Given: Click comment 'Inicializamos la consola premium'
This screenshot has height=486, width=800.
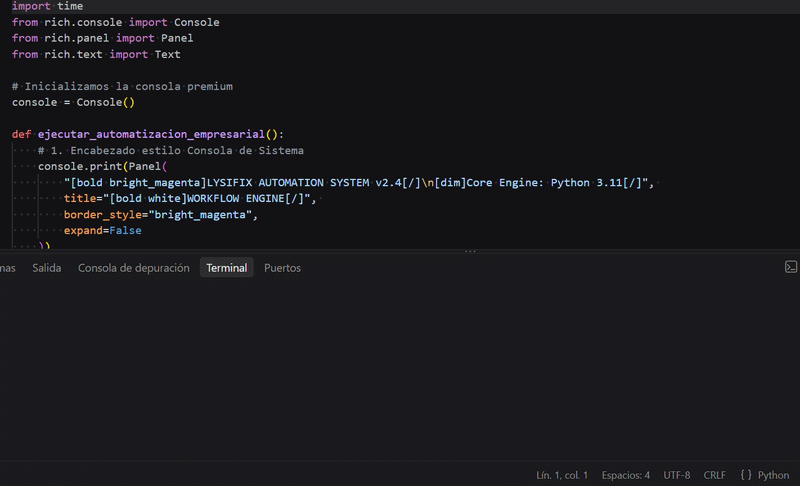Looking at the screenshot, I should (x=122, y=87).
